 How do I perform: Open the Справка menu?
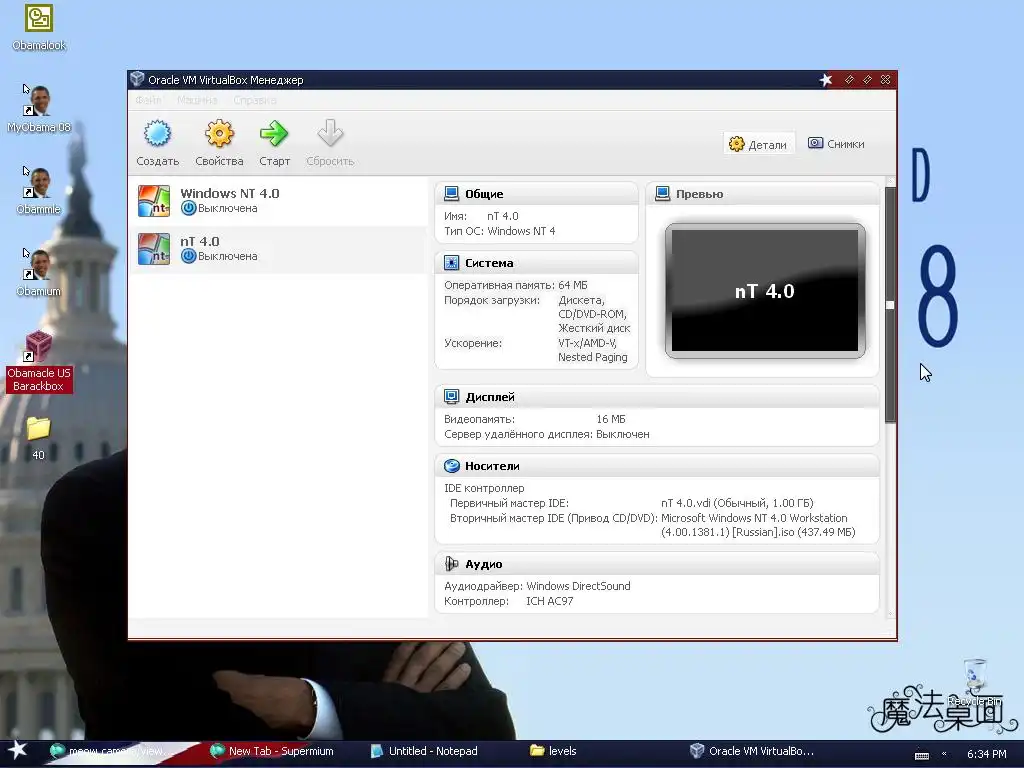[255, 100]
